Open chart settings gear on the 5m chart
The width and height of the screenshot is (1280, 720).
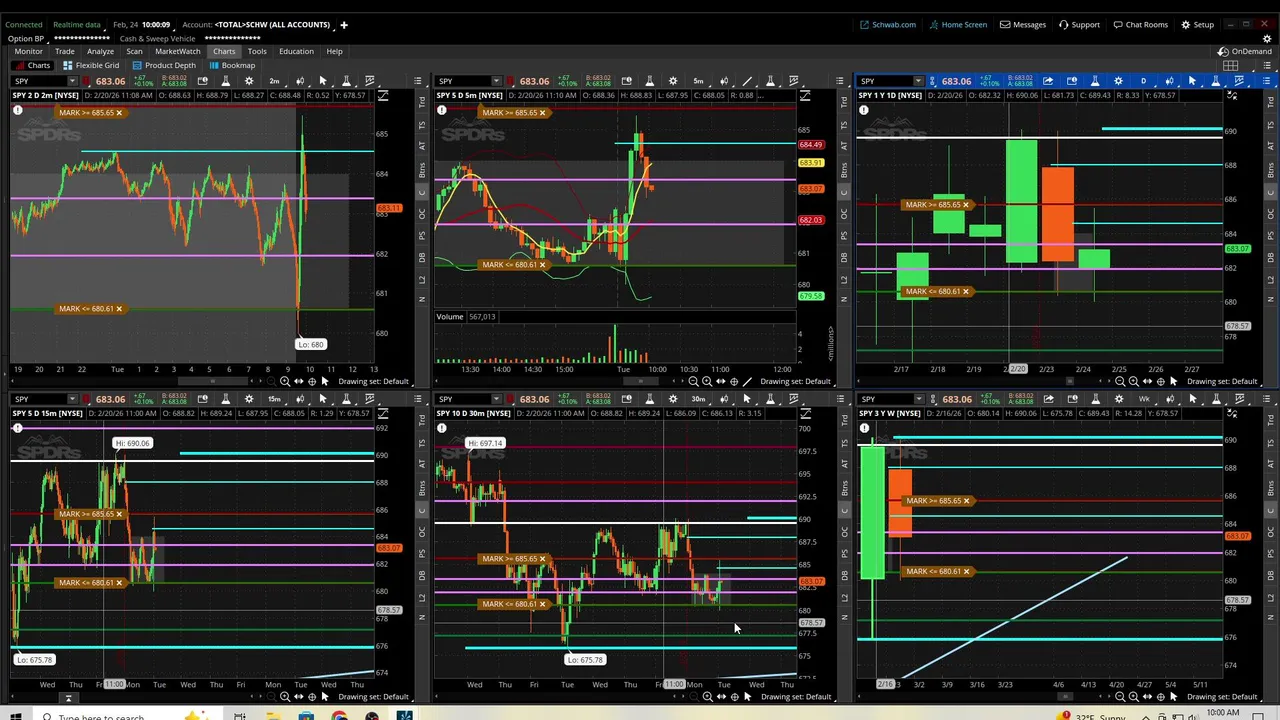click(673, 81)
